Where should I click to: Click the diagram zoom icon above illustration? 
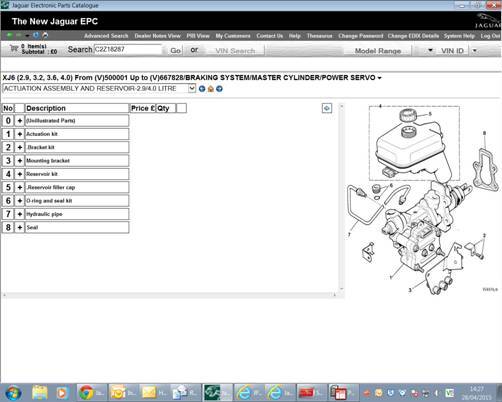[x=327, y=108]
